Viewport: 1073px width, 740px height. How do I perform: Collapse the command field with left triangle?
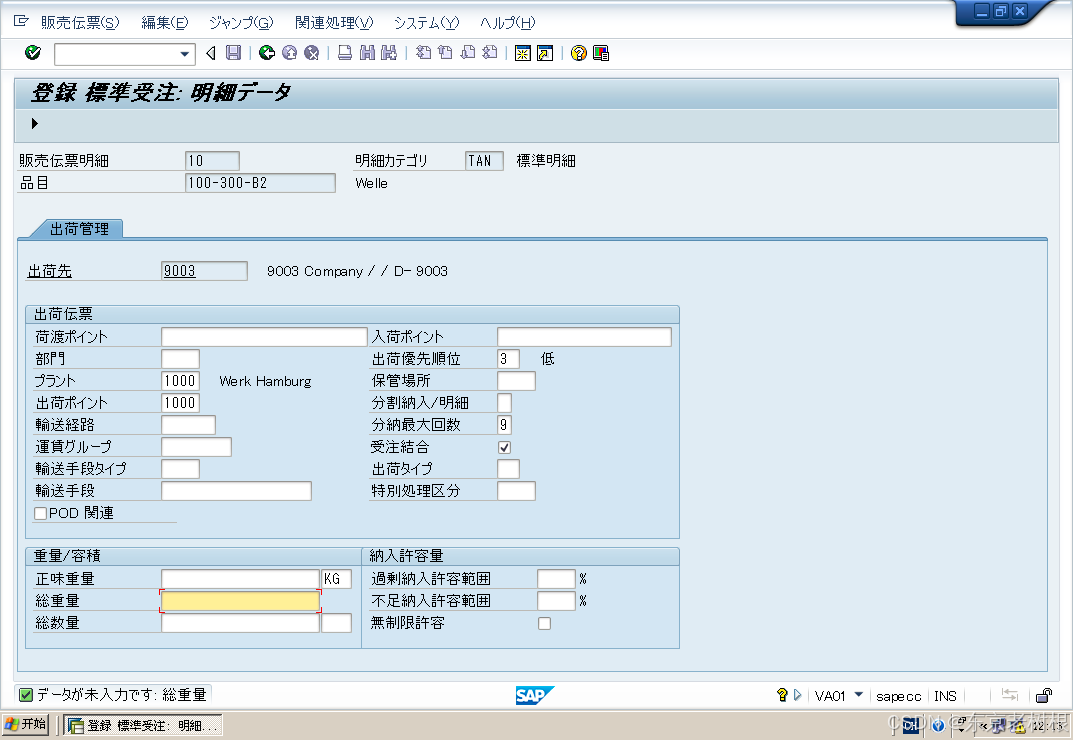211,53
